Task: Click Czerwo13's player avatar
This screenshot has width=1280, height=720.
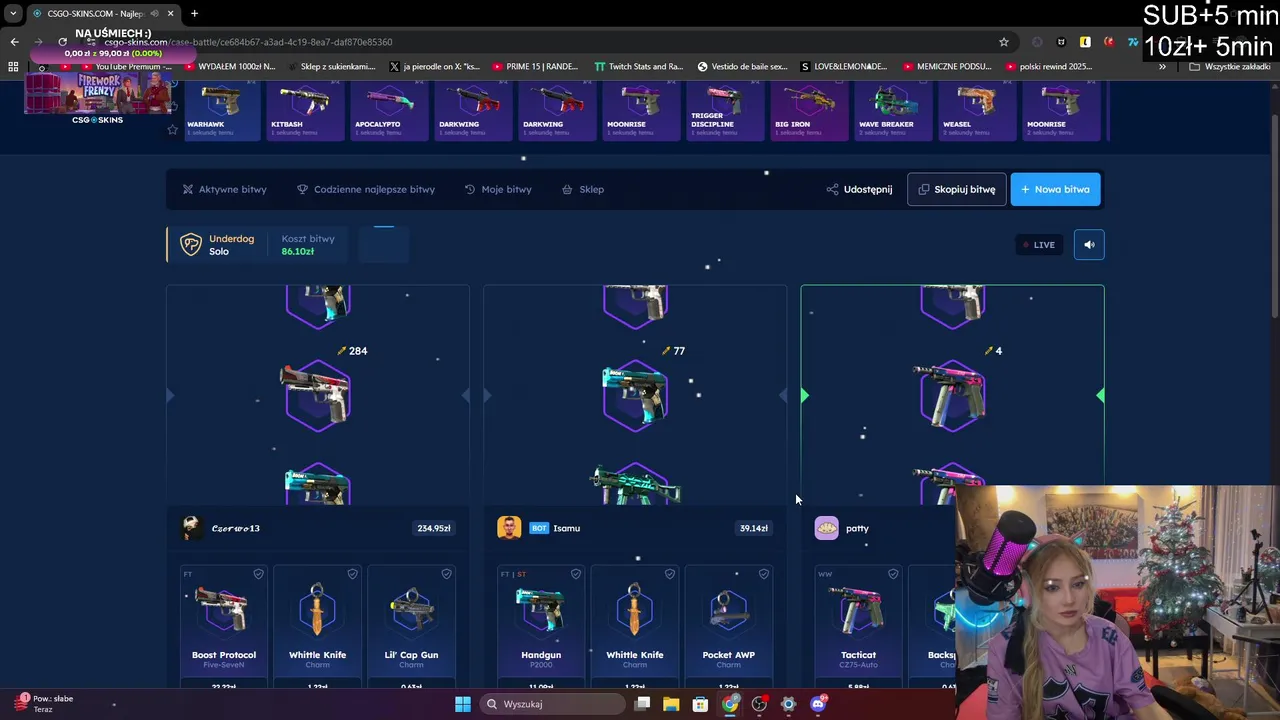Action: pyautogui.click(x=191, y=528)
